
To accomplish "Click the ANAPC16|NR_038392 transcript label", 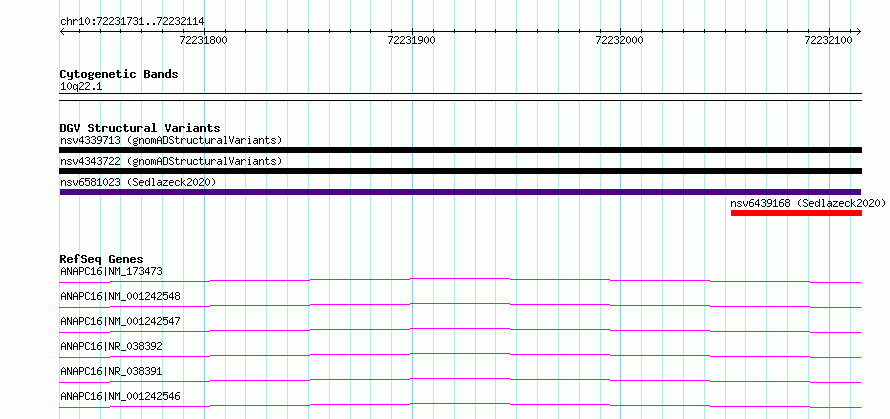I will (x=111, y=346).
